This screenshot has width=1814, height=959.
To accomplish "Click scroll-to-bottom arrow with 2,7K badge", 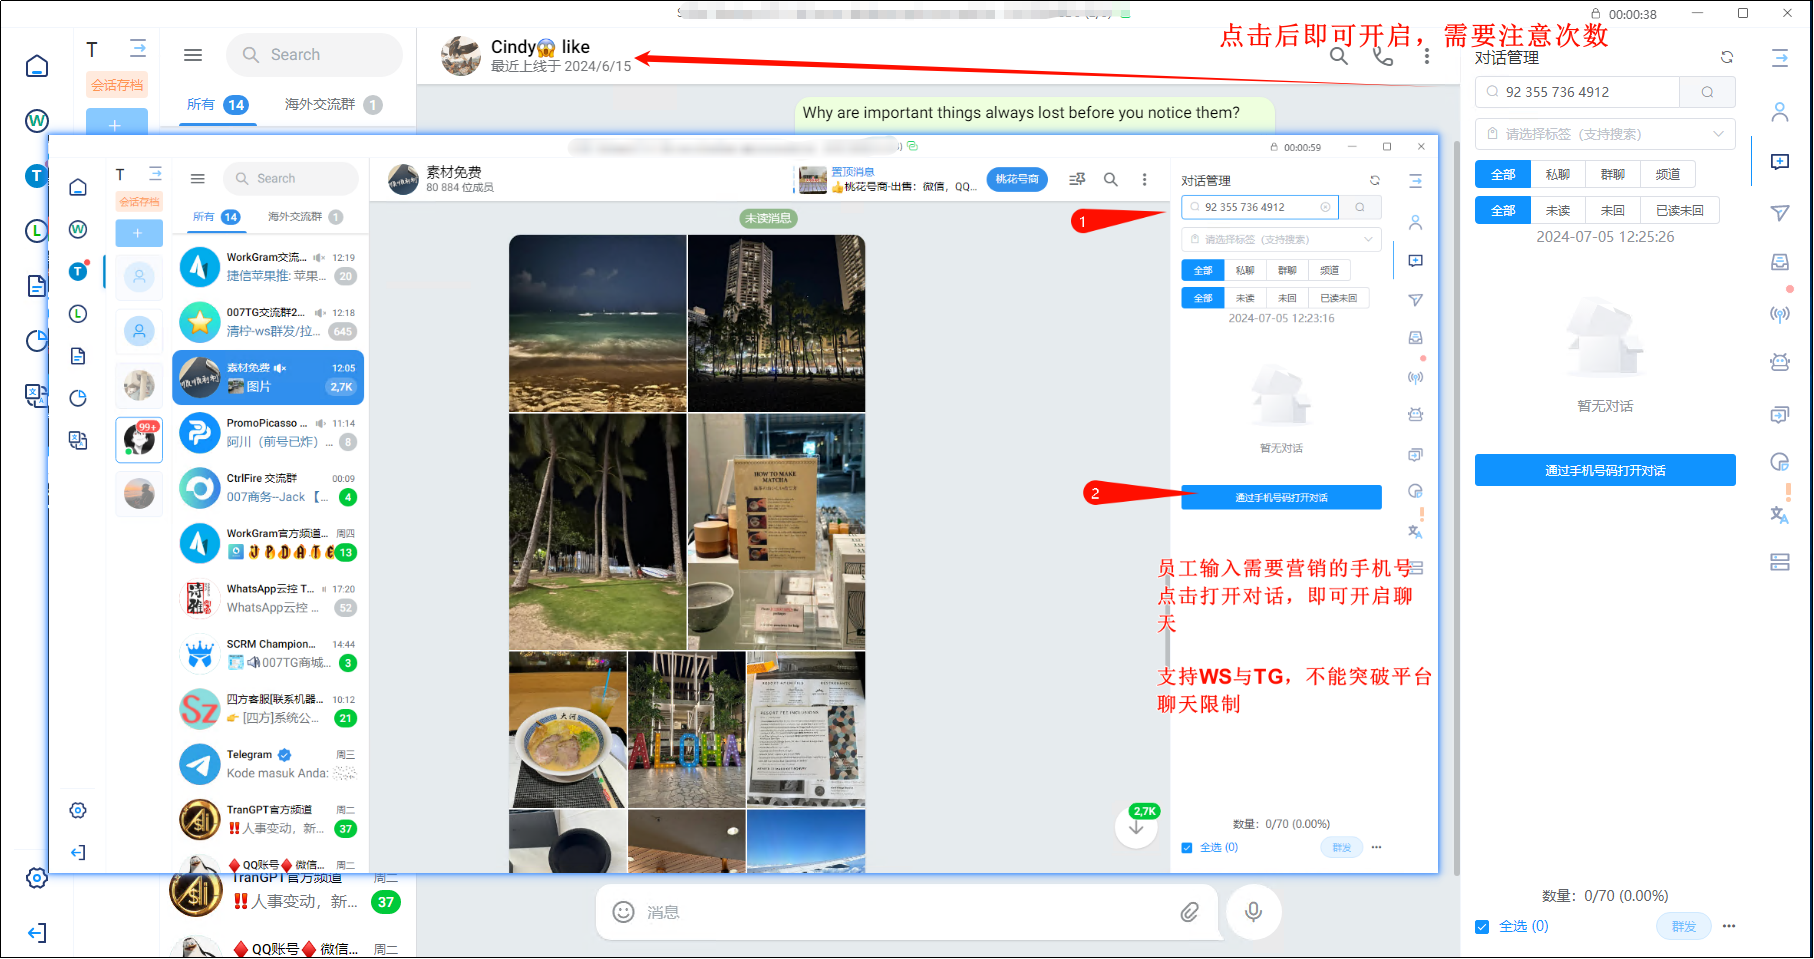I will click(1136, 827).
